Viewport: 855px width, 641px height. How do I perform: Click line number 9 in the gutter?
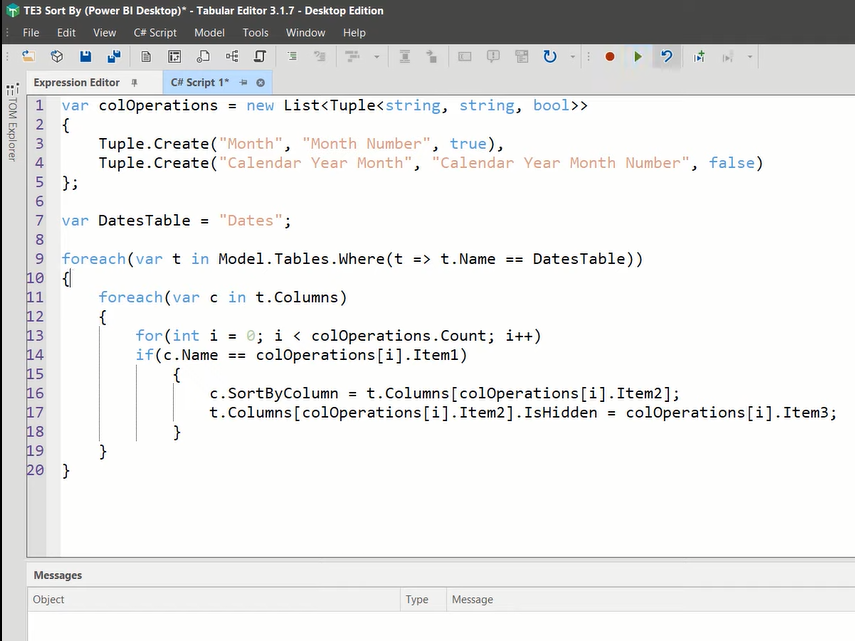click(x=39, y=258)
